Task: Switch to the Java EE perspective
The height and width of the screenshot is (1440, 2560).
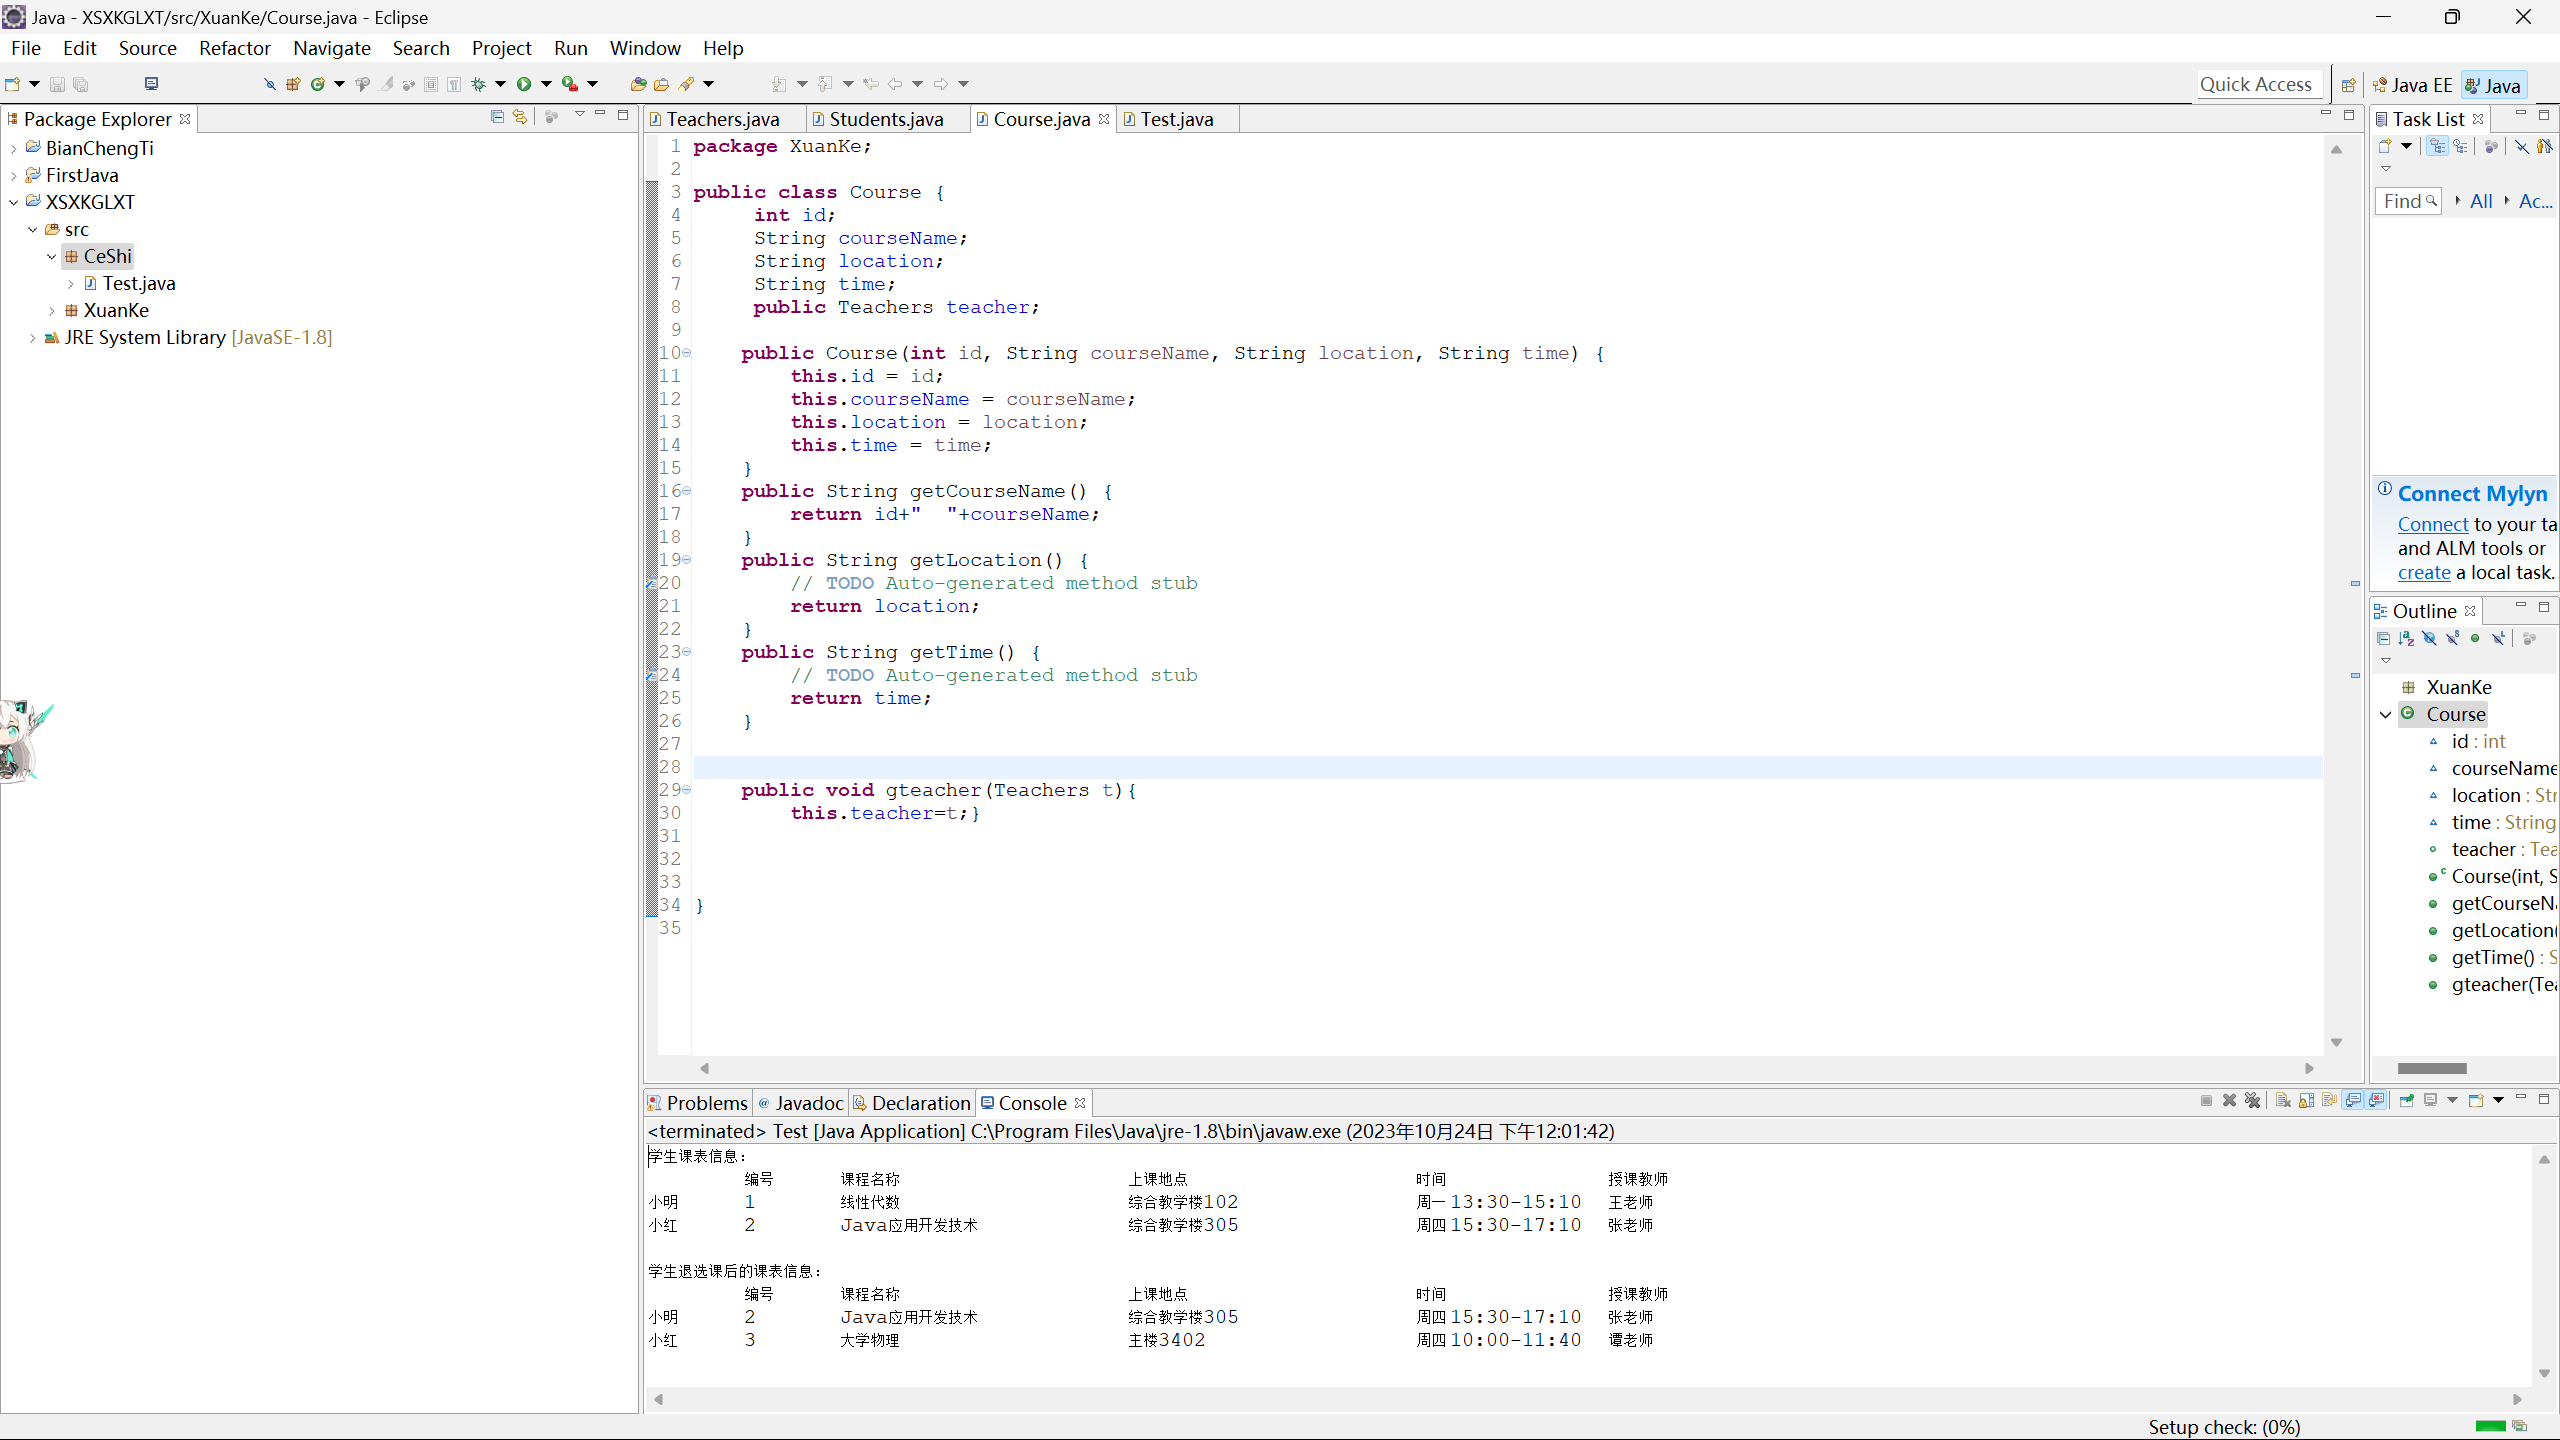Action: pyautogui.click(x=2412, y=84)
